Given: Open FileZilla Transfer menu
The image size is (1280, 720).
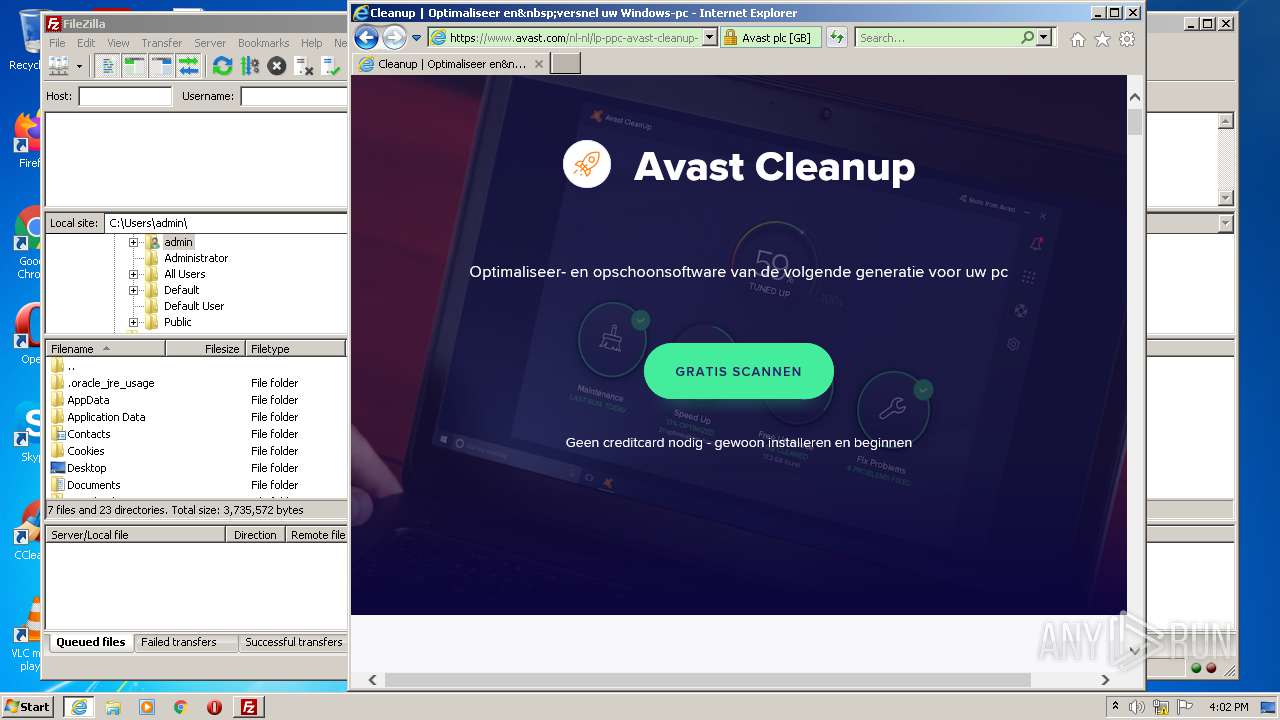Looking at the screenshot, I should 161,43.
